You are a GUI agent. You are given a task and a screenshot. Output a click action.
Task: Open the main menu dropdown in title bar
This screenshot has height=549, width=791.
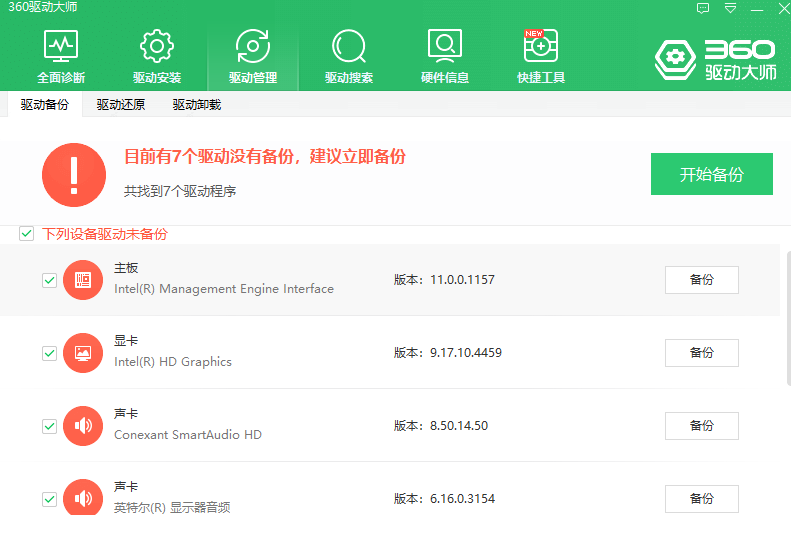730,8
